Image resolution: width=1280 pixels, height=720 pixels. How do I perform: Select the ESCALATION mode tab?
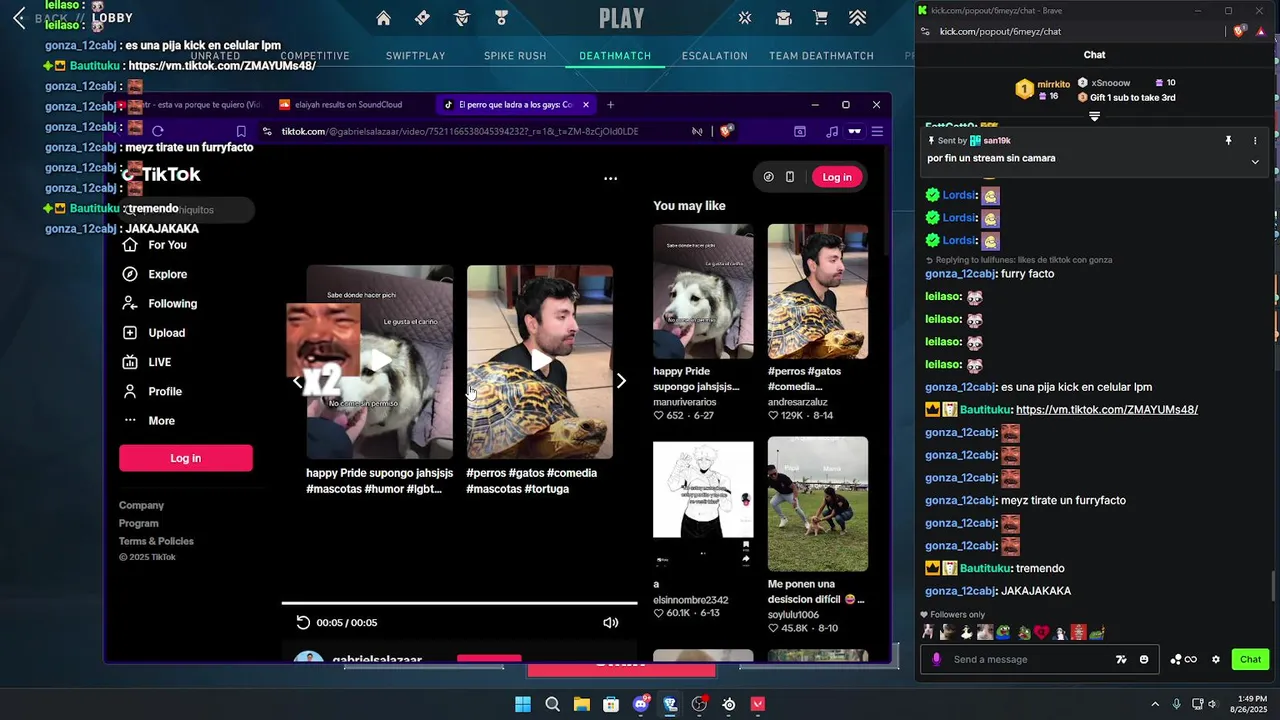[x=715, y=56]
